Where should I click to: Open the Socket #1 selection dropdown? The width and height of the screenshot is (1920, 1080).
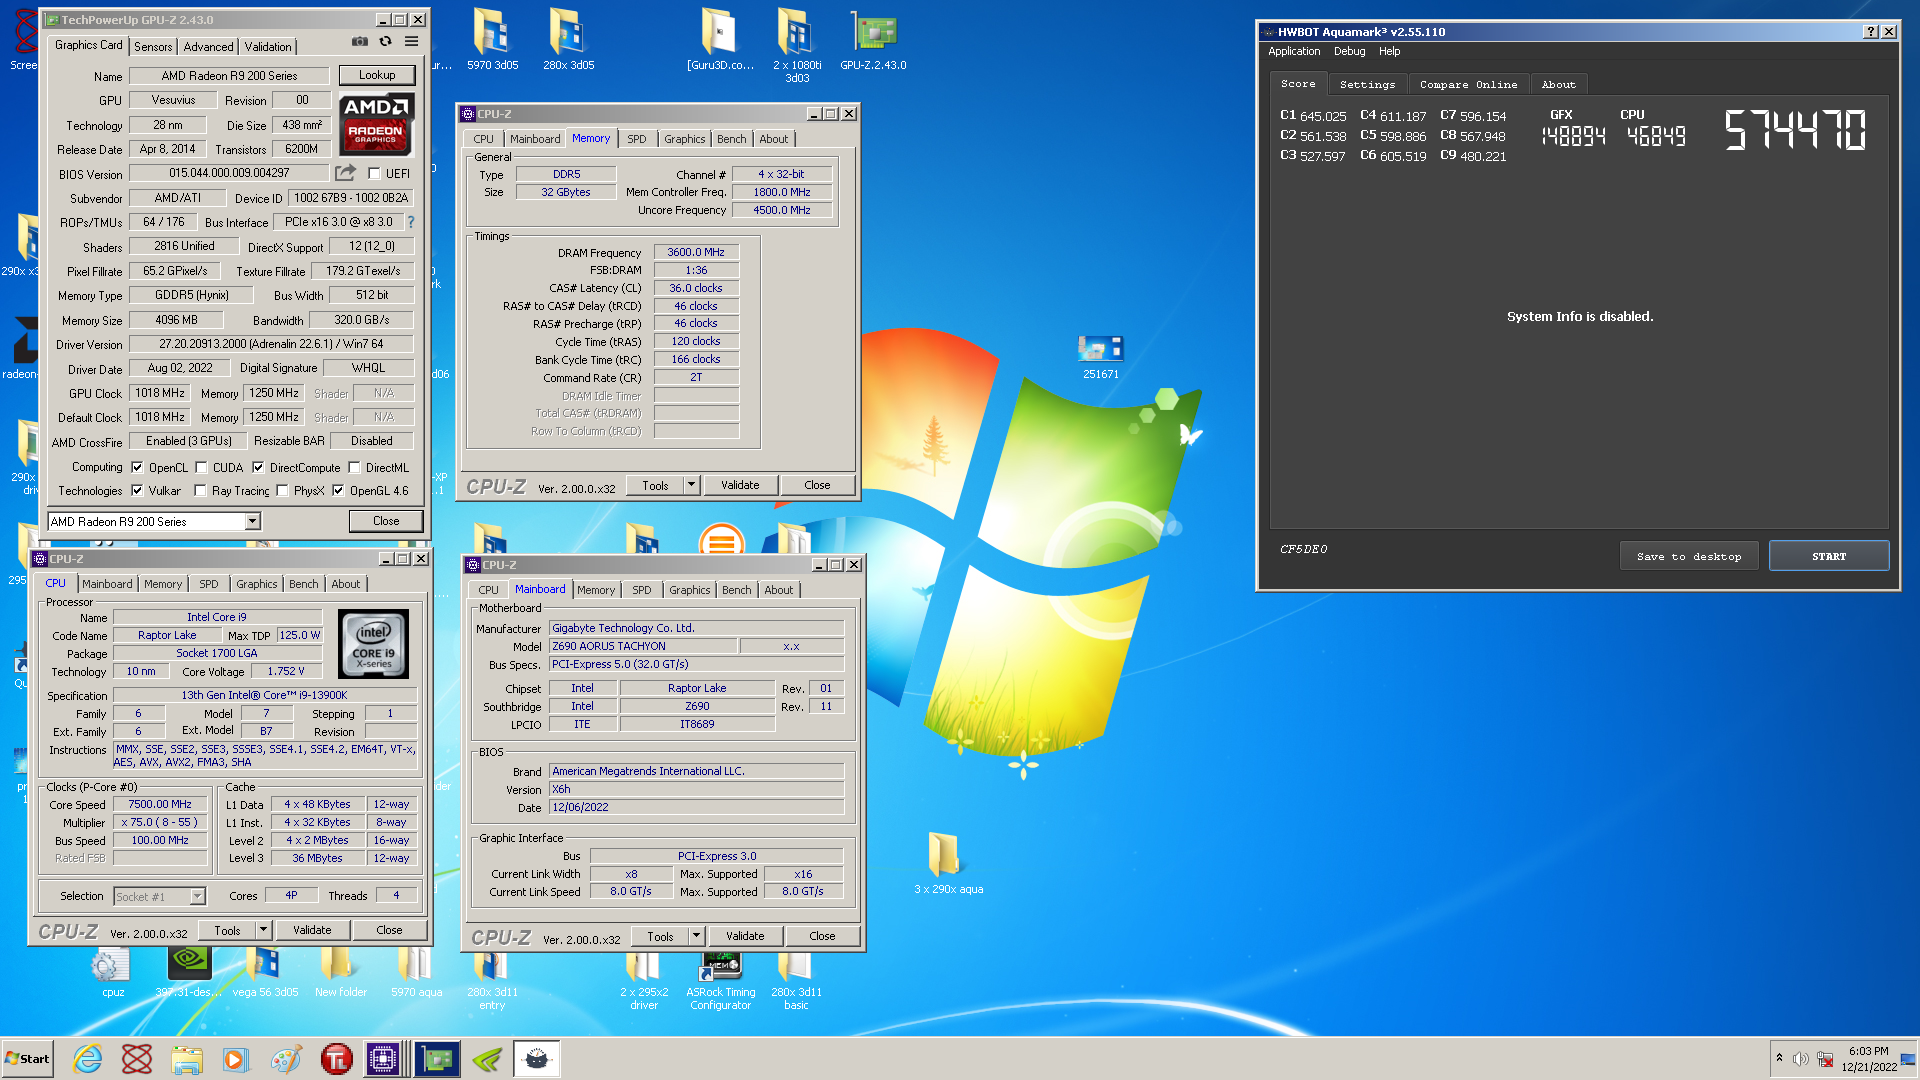click(x=160, y=896)
